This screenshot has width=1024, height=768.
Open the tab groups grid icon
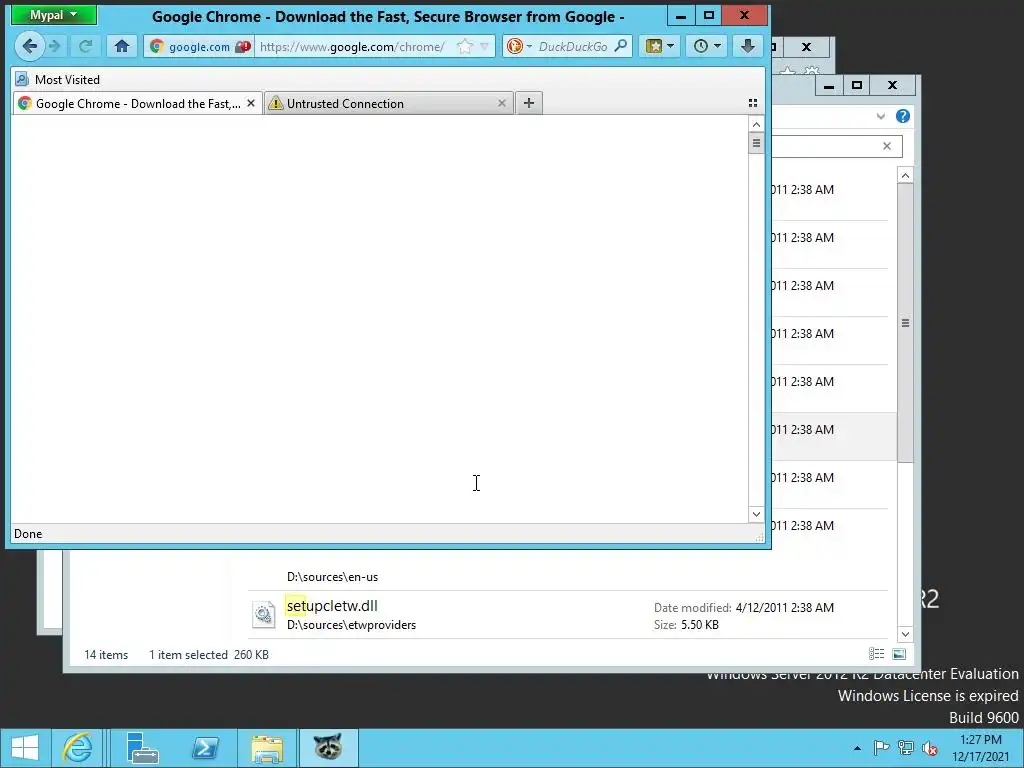(x=752, y=103)
